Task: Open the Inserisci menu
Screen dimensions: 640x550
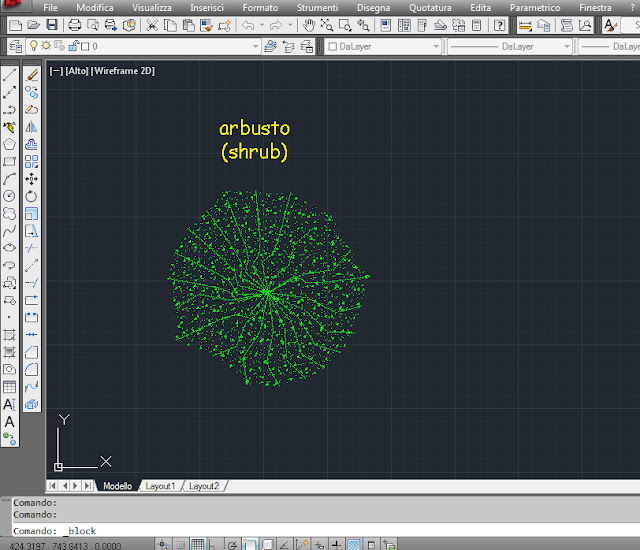Action: point(207,8)
